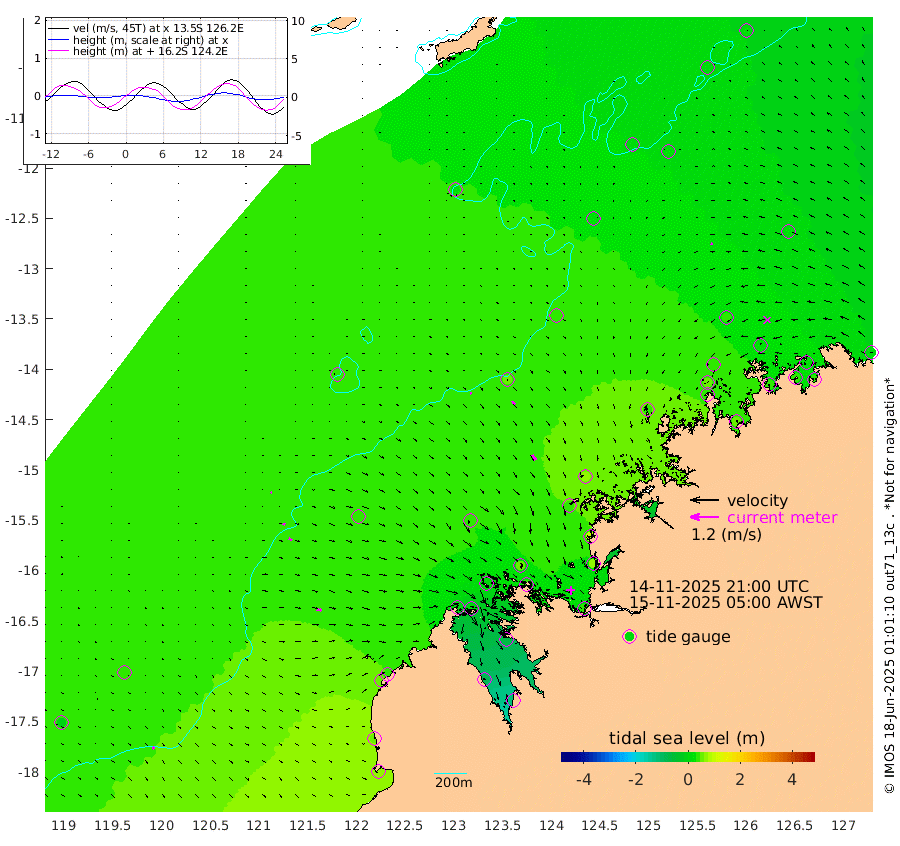Select the tide gauge circle near 13.5S 124E
The height and width of the screenshot is (846, 900).
(x=556, y=316)
